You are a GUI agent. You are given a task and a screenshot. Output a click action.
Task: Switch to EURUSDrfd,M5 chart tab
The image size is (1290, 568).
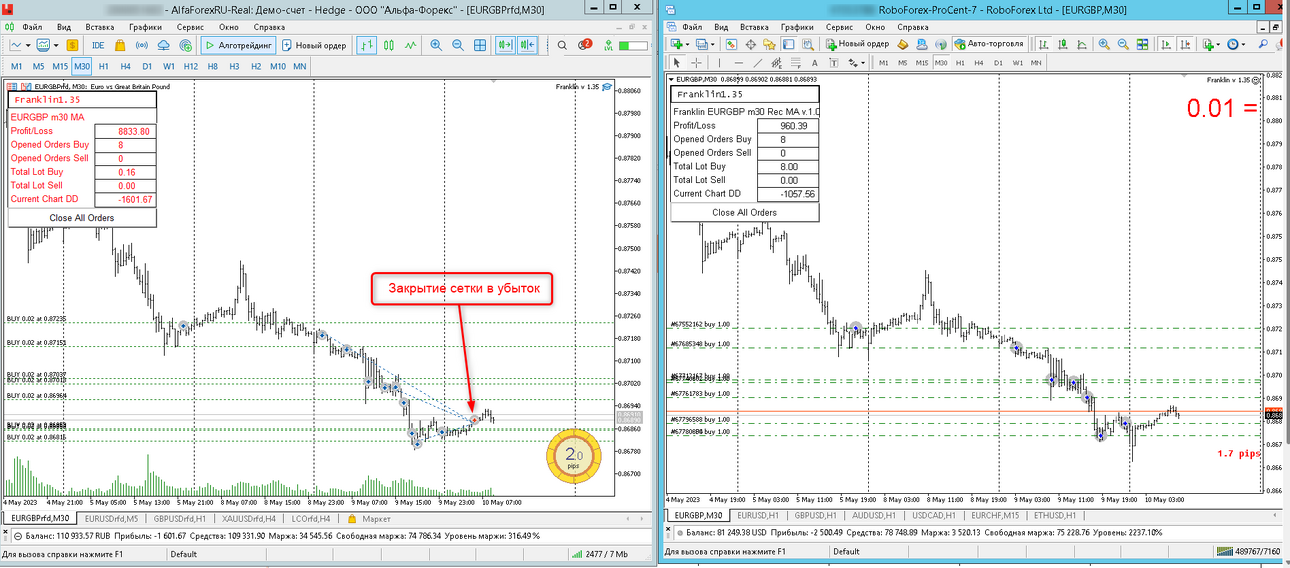(112, 518)
